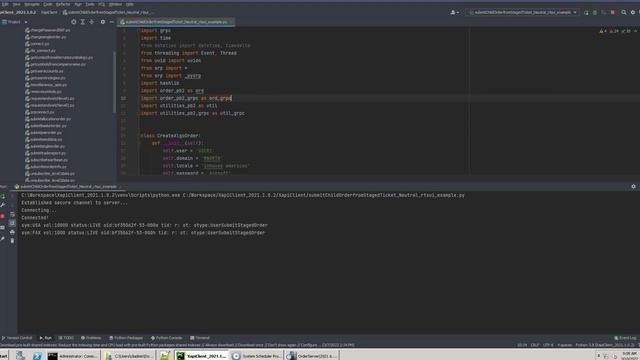Click Rerun icon in Run panel sidebar
Image resolution: width=640 pixels, height=360 pixels.
click(x=3, y=196)
